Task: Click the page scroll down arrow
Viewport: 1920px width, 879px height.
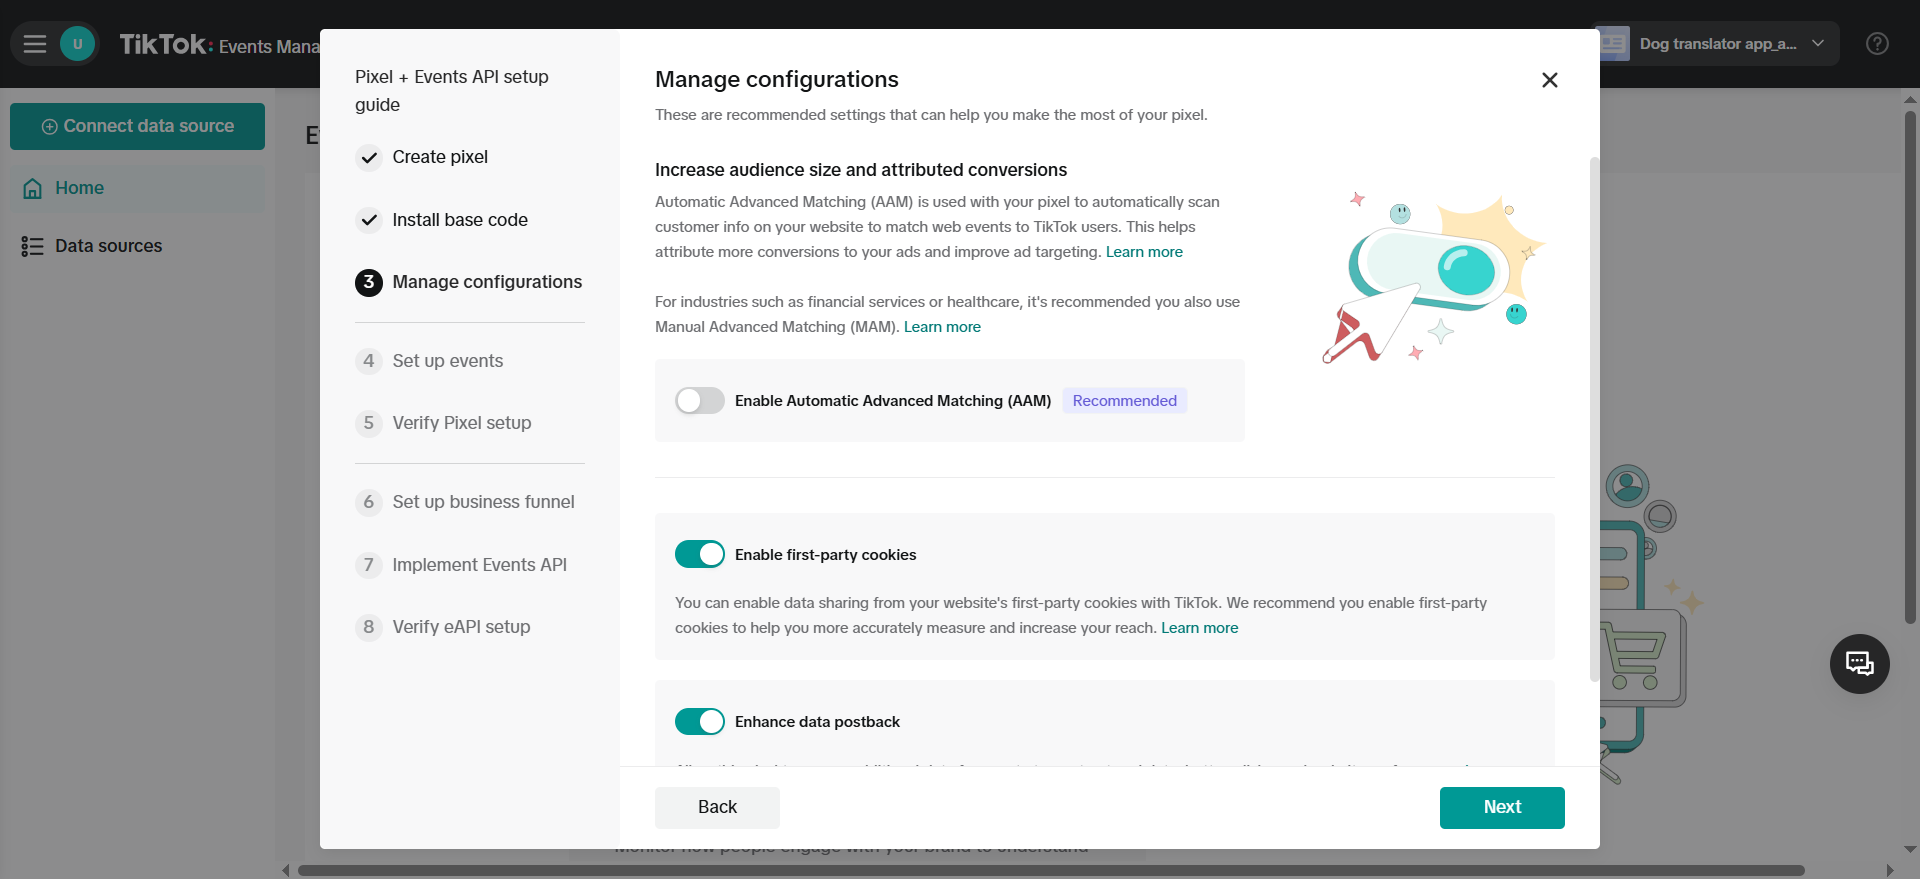Action: 1910,850
